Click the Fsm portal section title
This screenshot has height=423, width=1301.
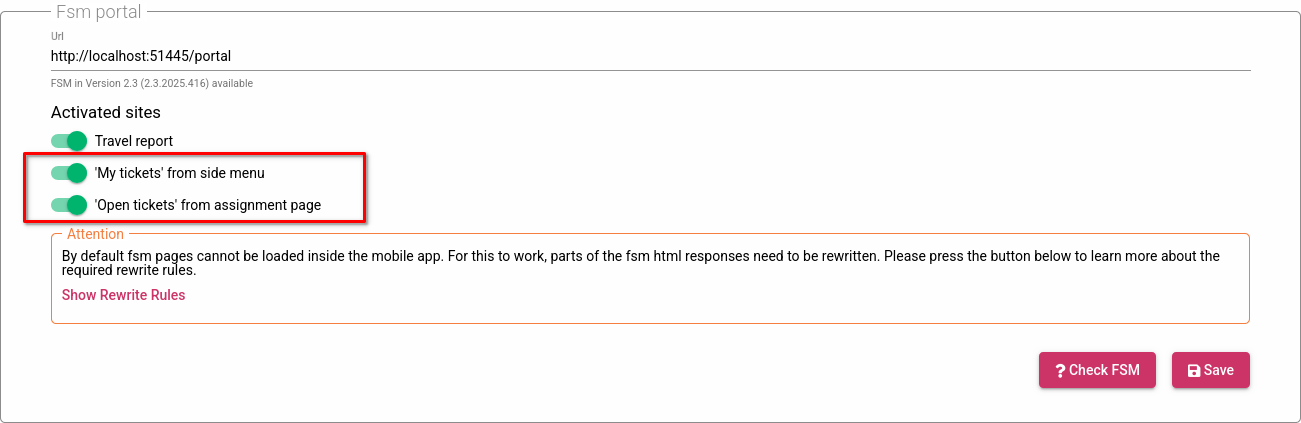point(98,12)
